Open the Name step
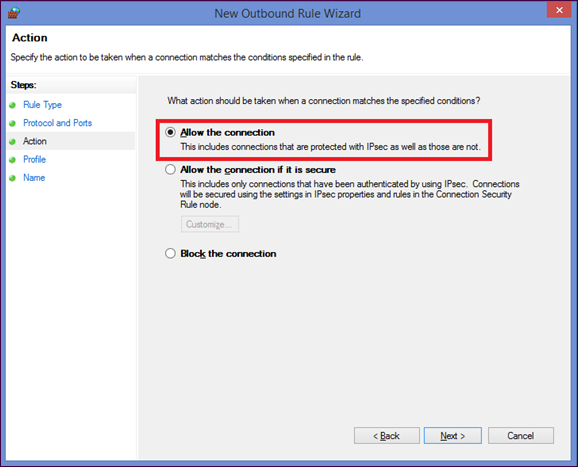 [x=34, y=178]
